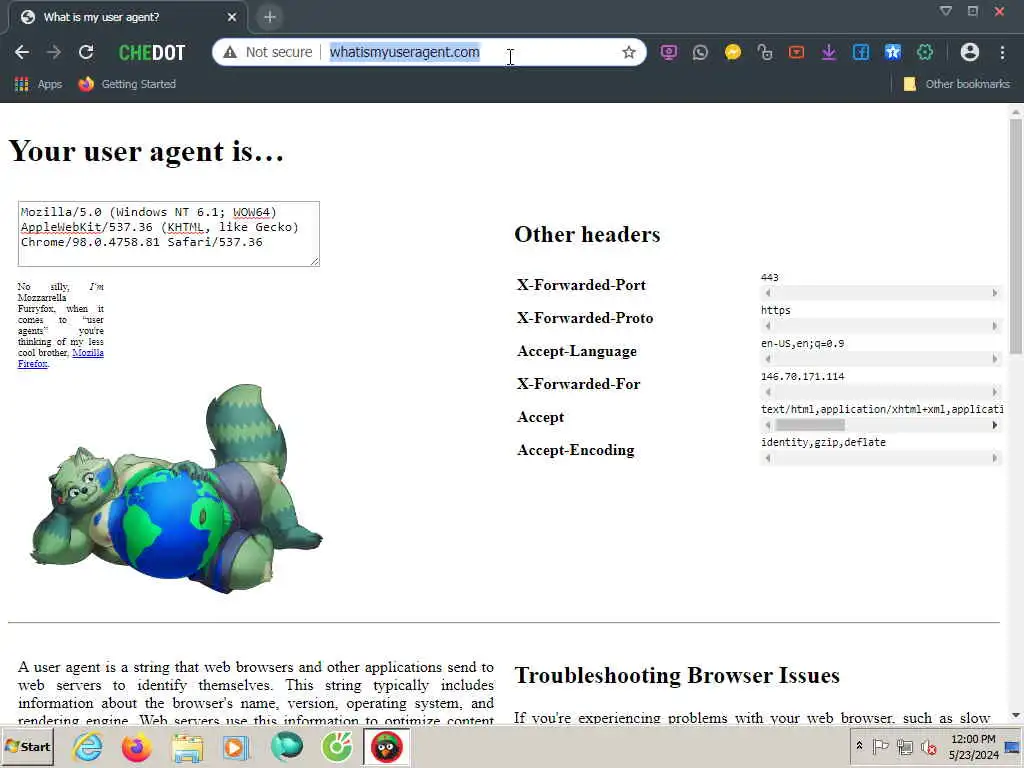Go back to the previous page
1024x768 pixels.
[22, 52]
